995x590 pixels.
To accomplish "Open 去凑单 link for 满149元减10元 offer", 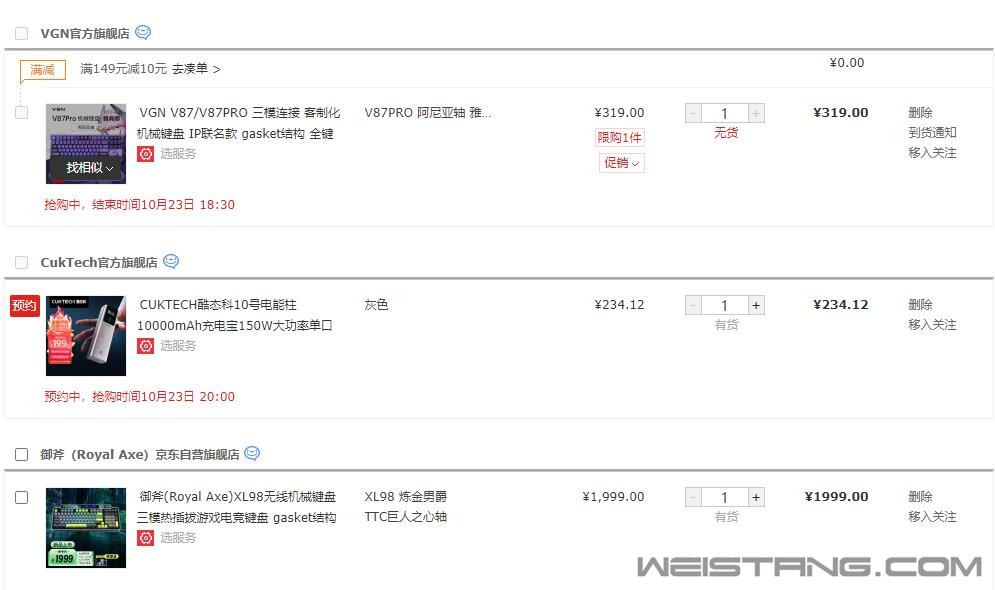I will pos(196,69).
